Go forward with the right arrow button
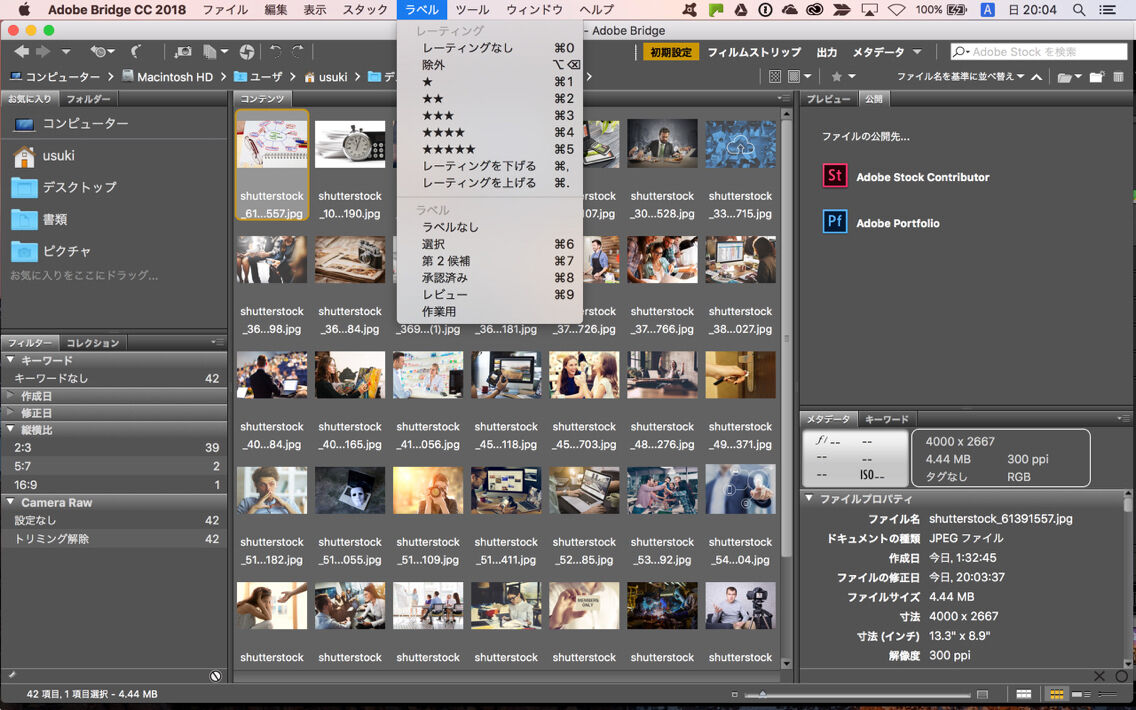 click(43, 51)
